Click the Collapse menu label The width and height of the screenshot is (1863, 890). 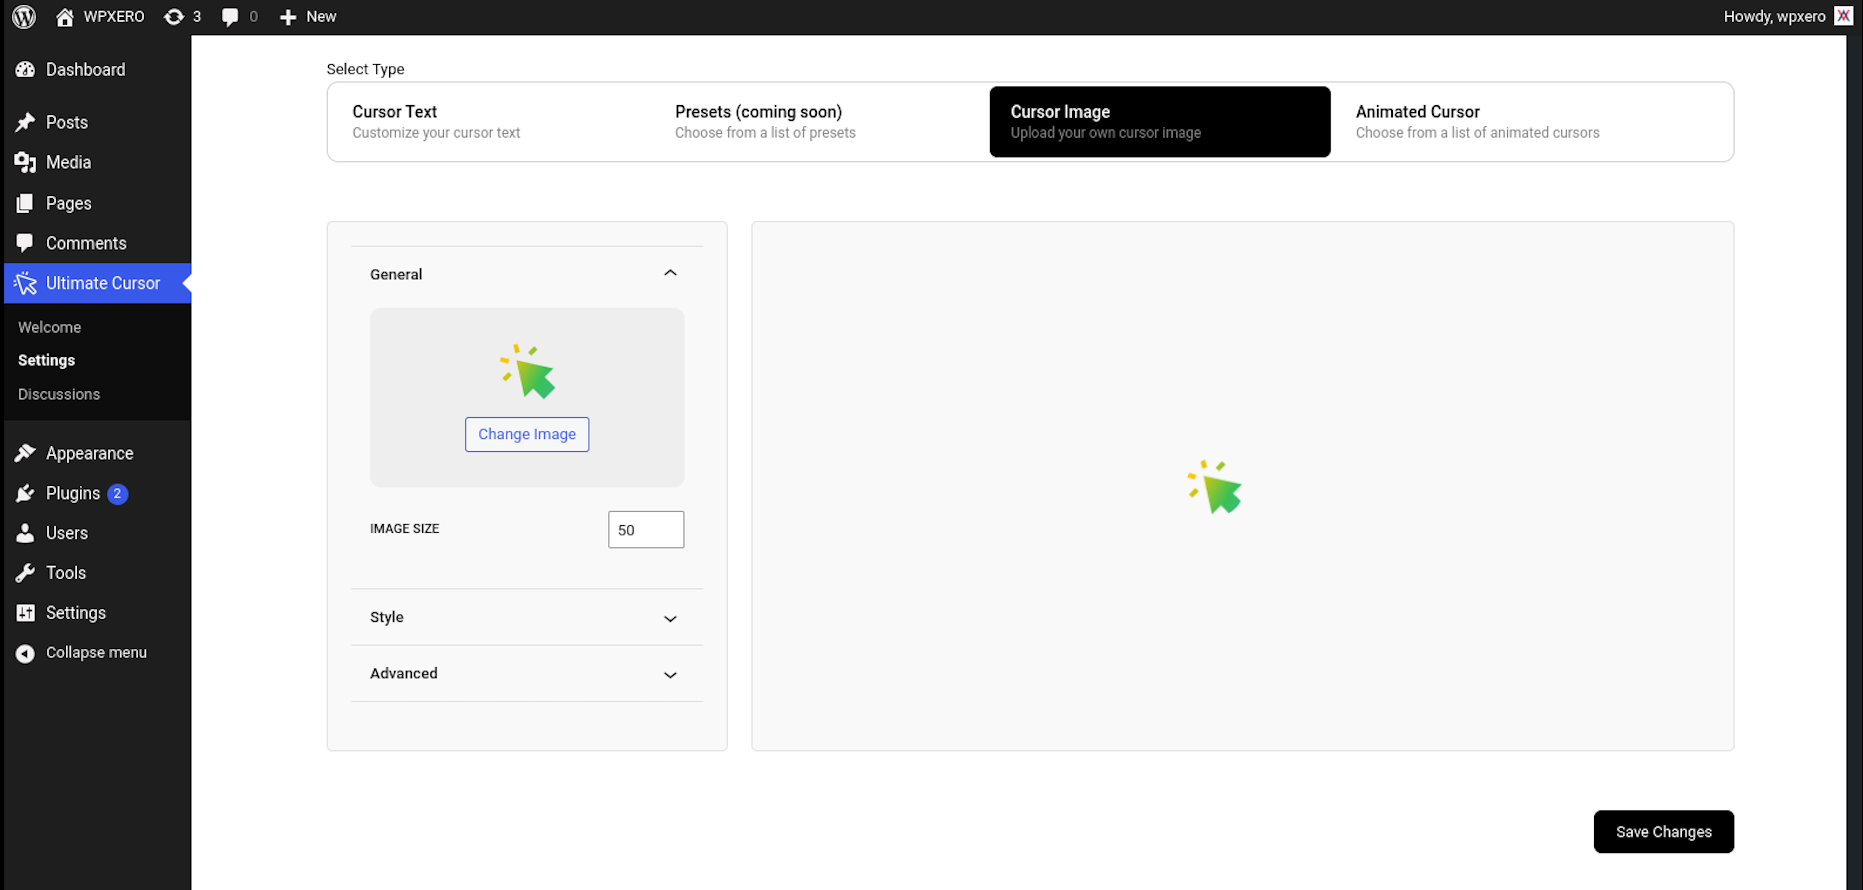click(96, 653)
